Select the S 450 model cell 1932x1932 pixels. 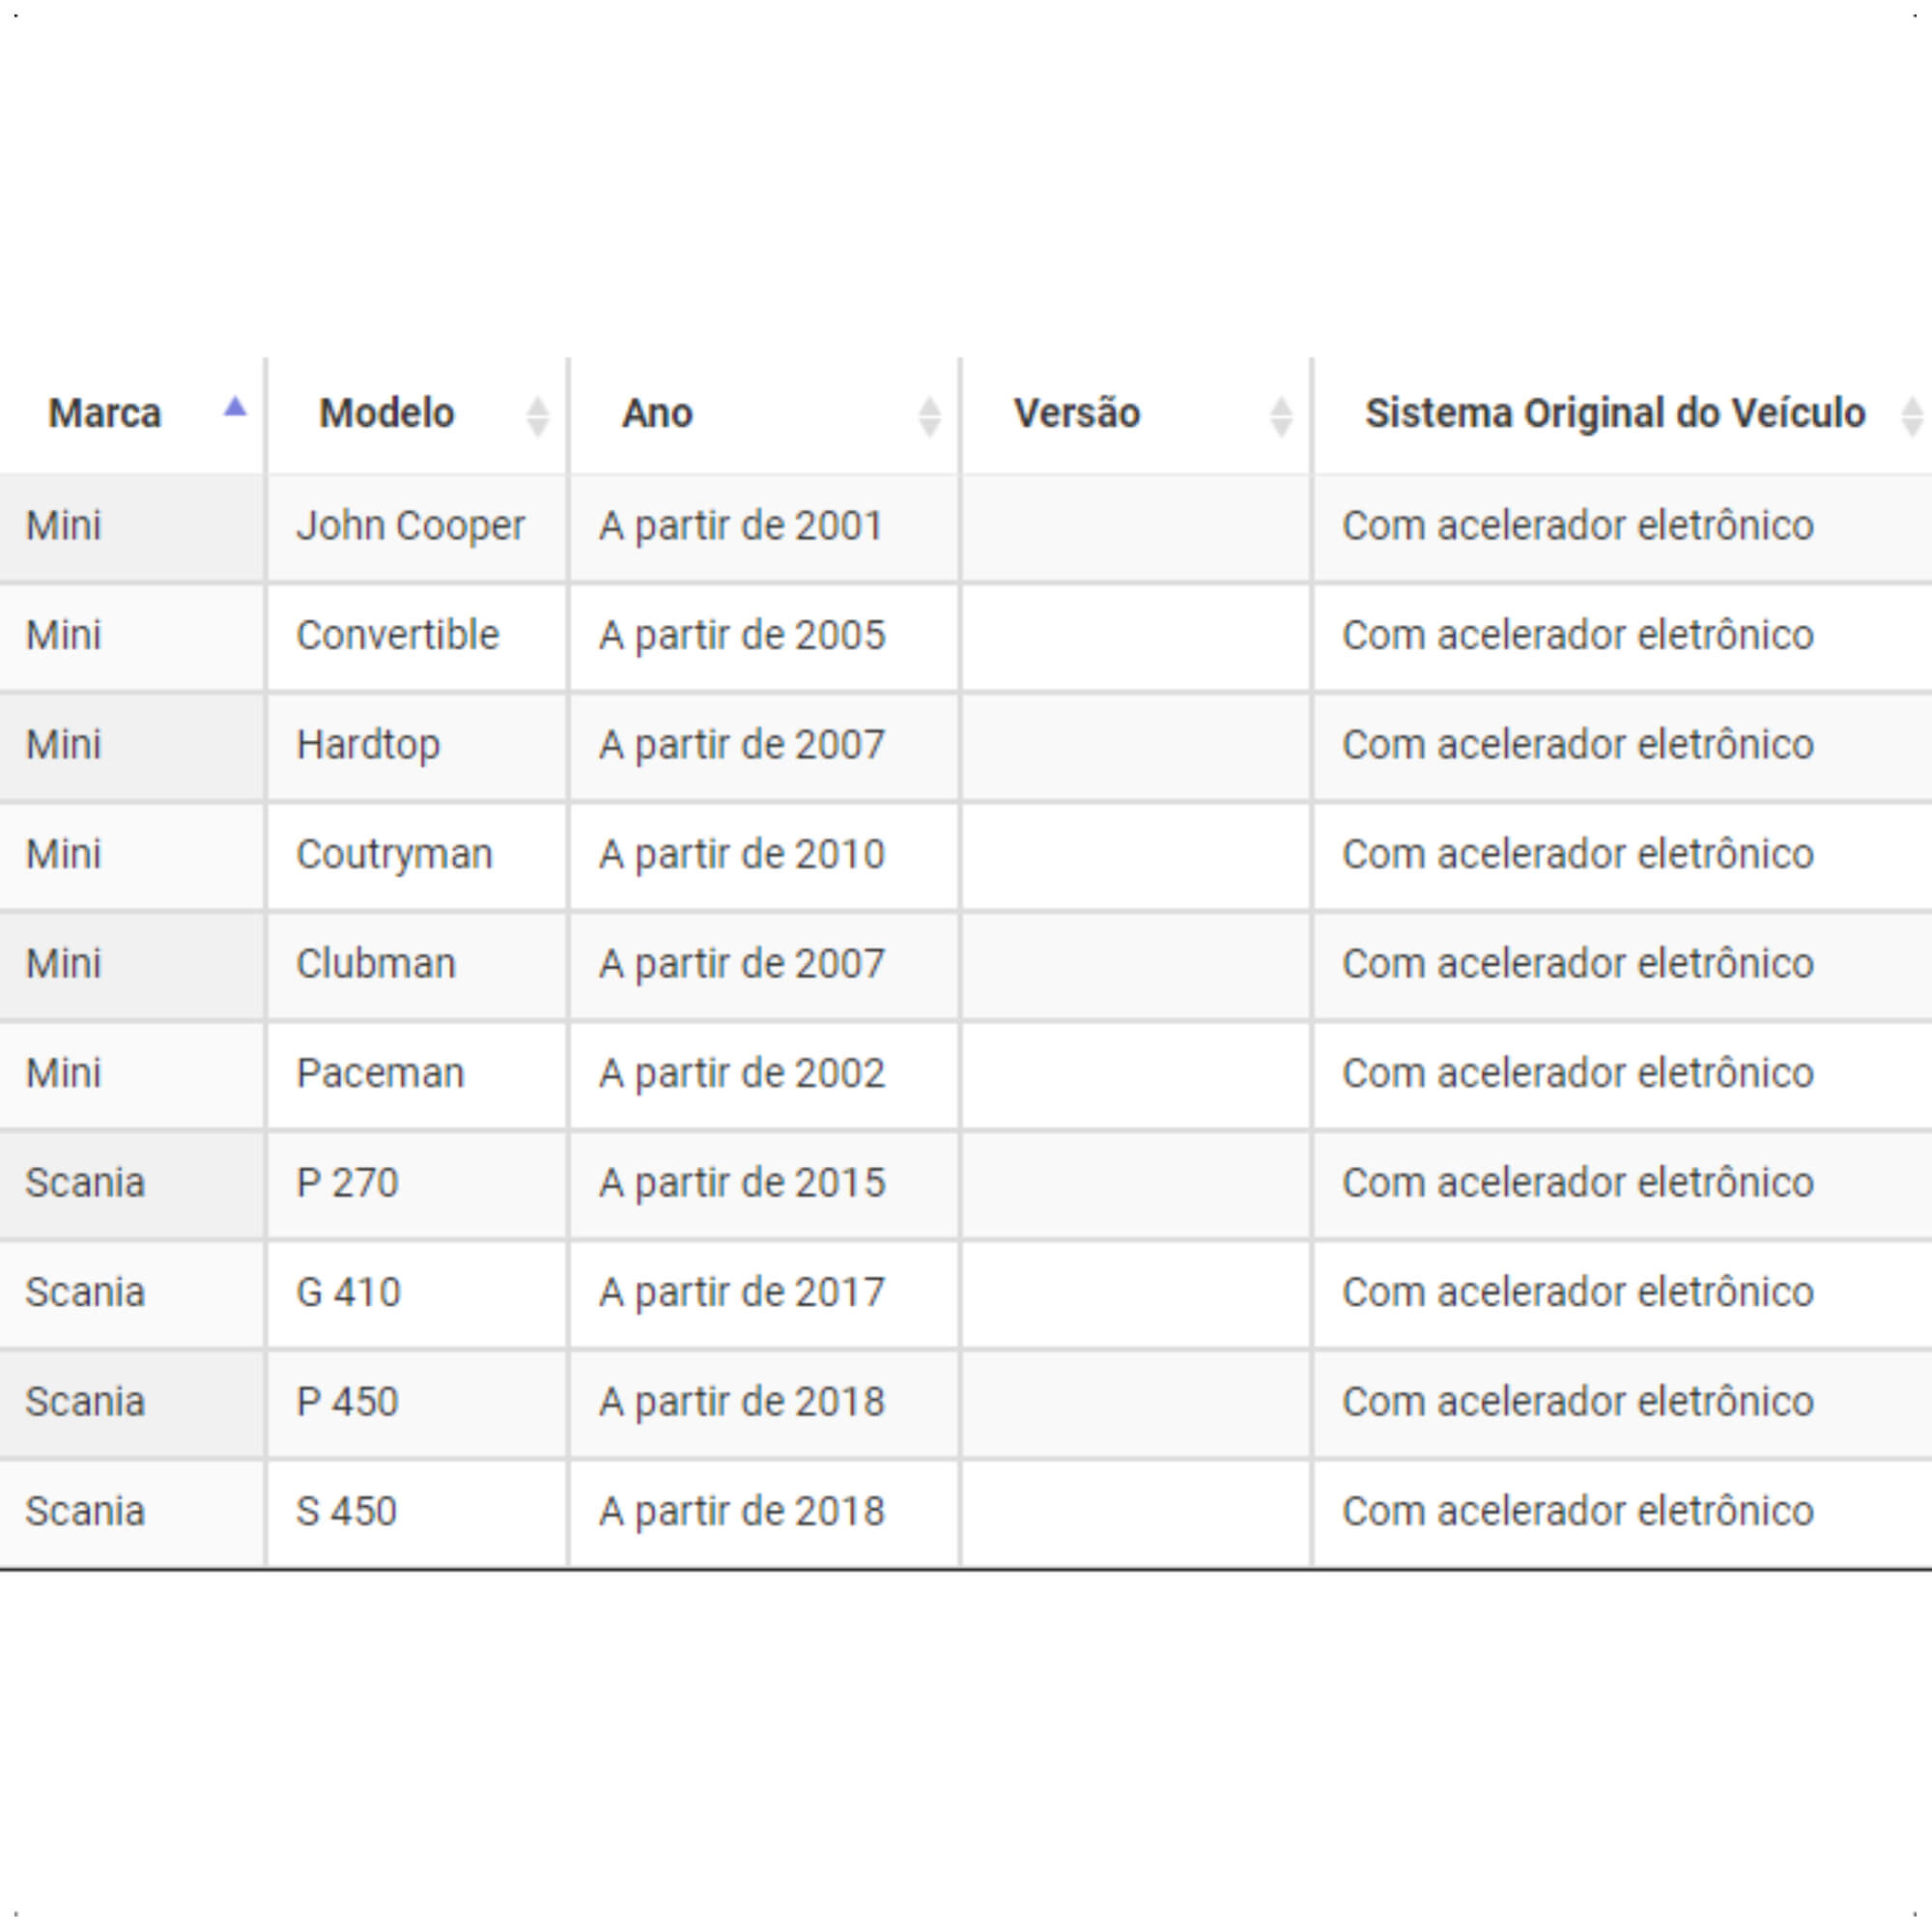417,1513
